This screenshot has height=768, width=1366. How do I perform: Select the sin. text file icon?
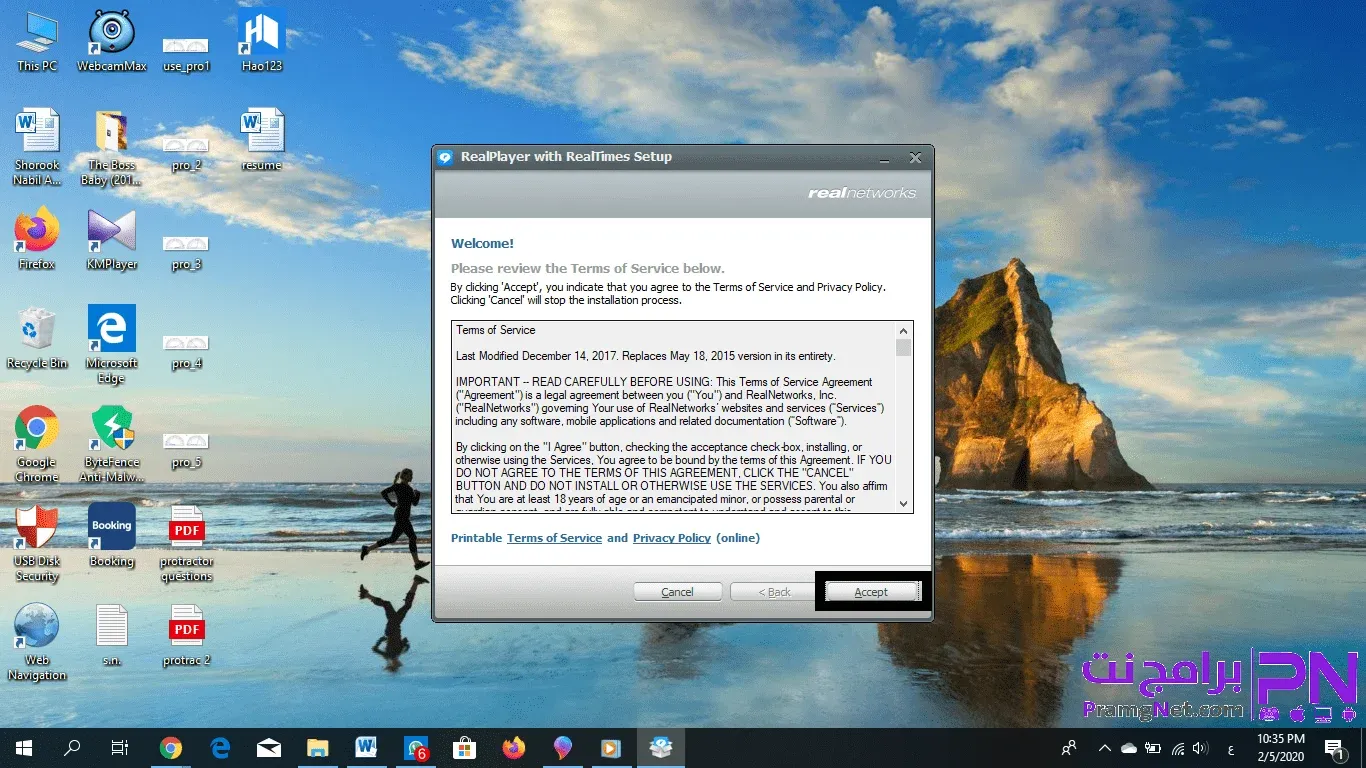pos(112,635)
